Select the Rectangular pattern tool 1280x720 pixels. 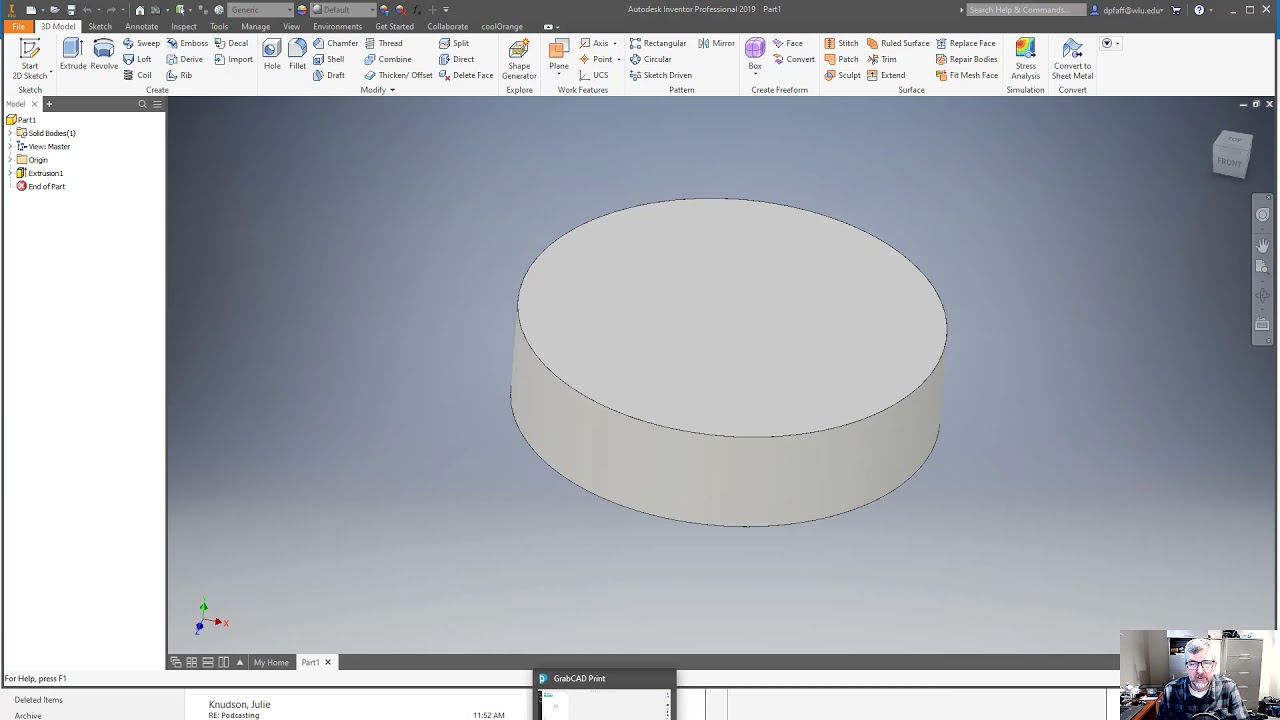tap(658, 43)
